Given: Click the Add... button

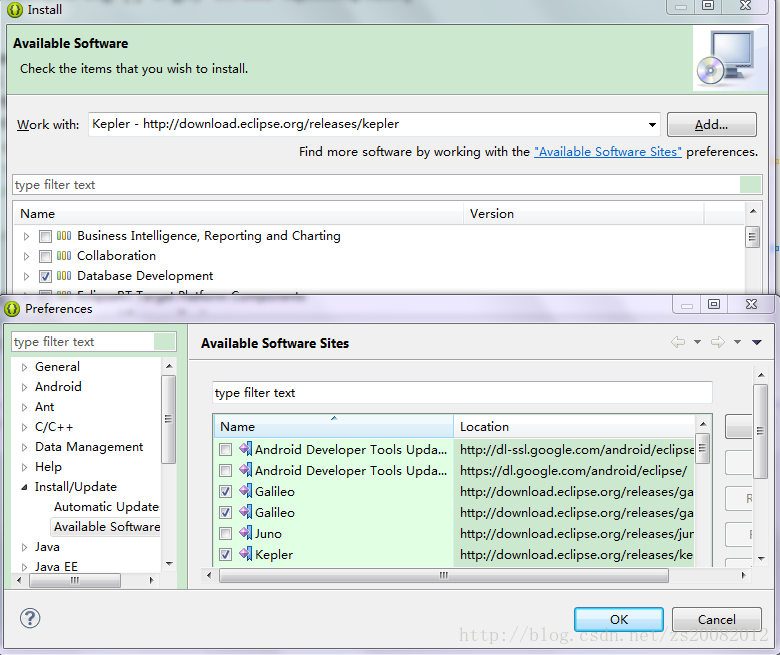Looking at the screenshot, I should click(x=711, y=124).
